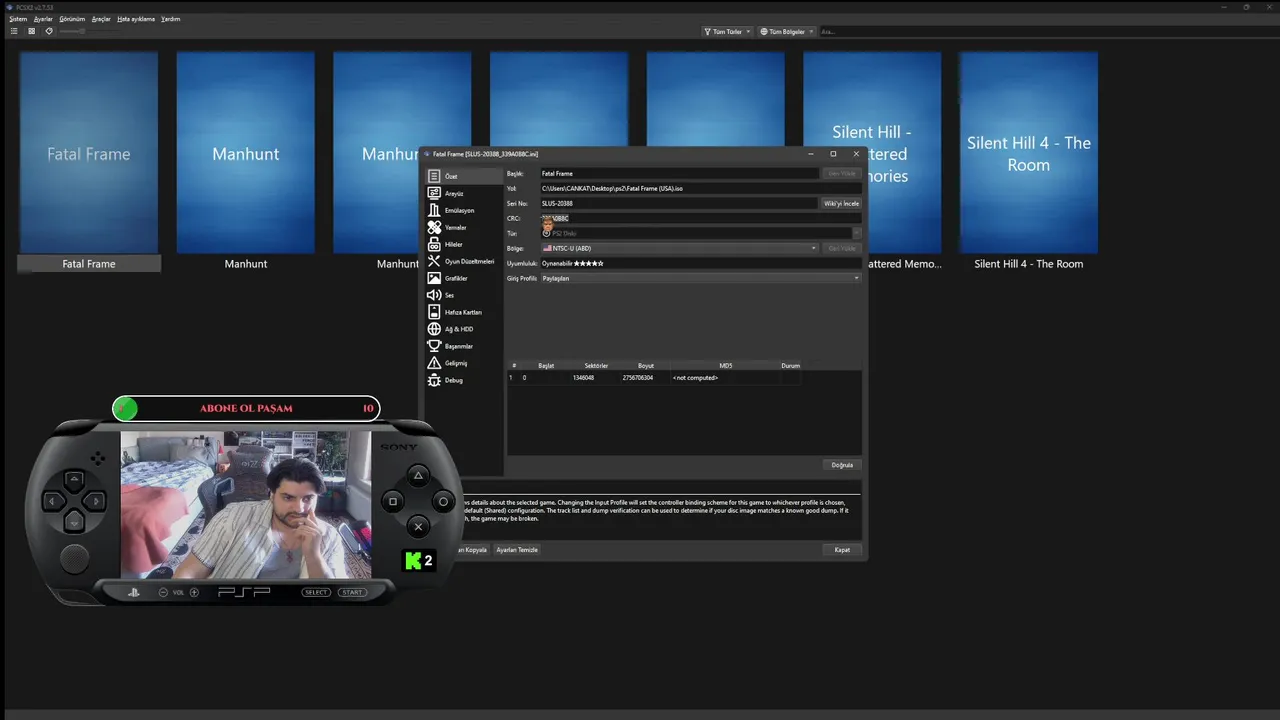1280x720 pixels.
Task: Open the Hileler cheats icon
Action: (434, 244)
